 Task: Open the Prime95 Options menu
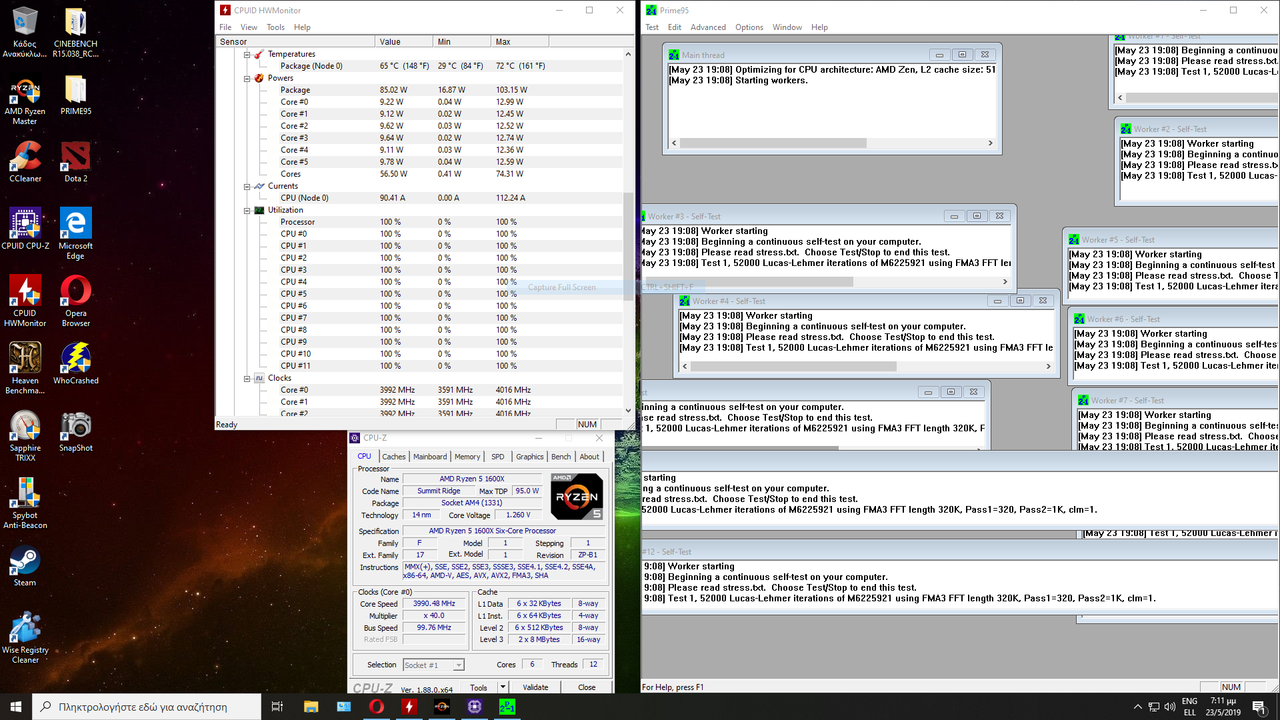click(749, 27)
